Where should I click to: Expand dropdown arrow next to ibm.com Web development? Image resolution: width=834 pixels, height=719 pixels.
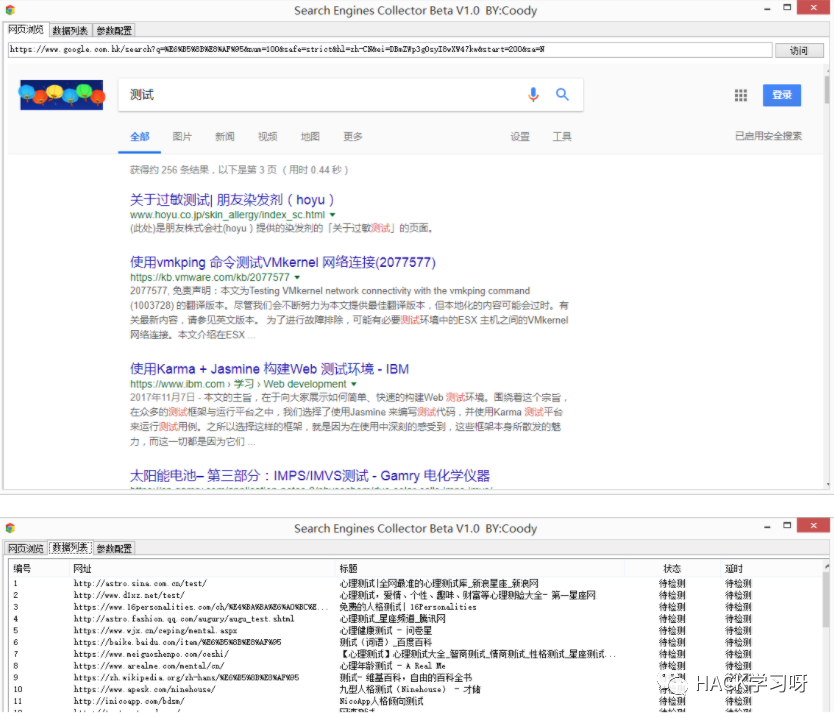[354, 384]
